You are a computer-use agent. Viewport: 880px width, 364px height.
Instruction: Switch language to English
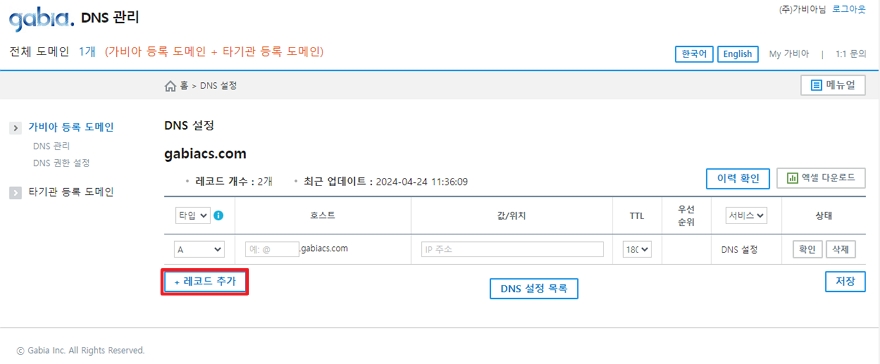(737, 54)
